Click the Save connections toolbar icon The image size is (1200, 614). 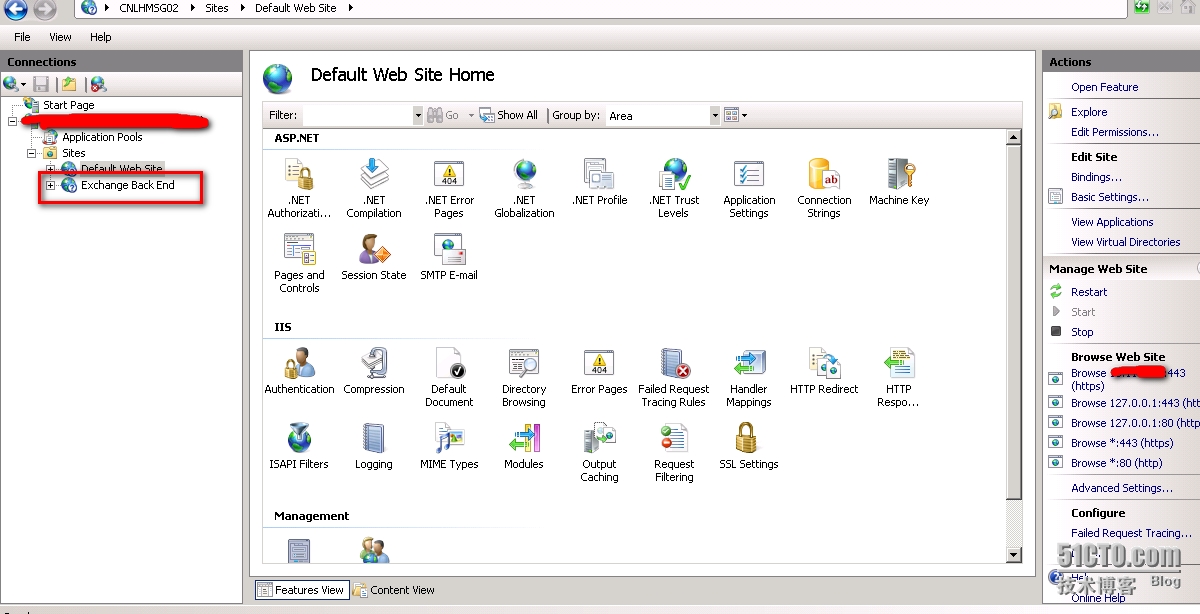(41, 84)
